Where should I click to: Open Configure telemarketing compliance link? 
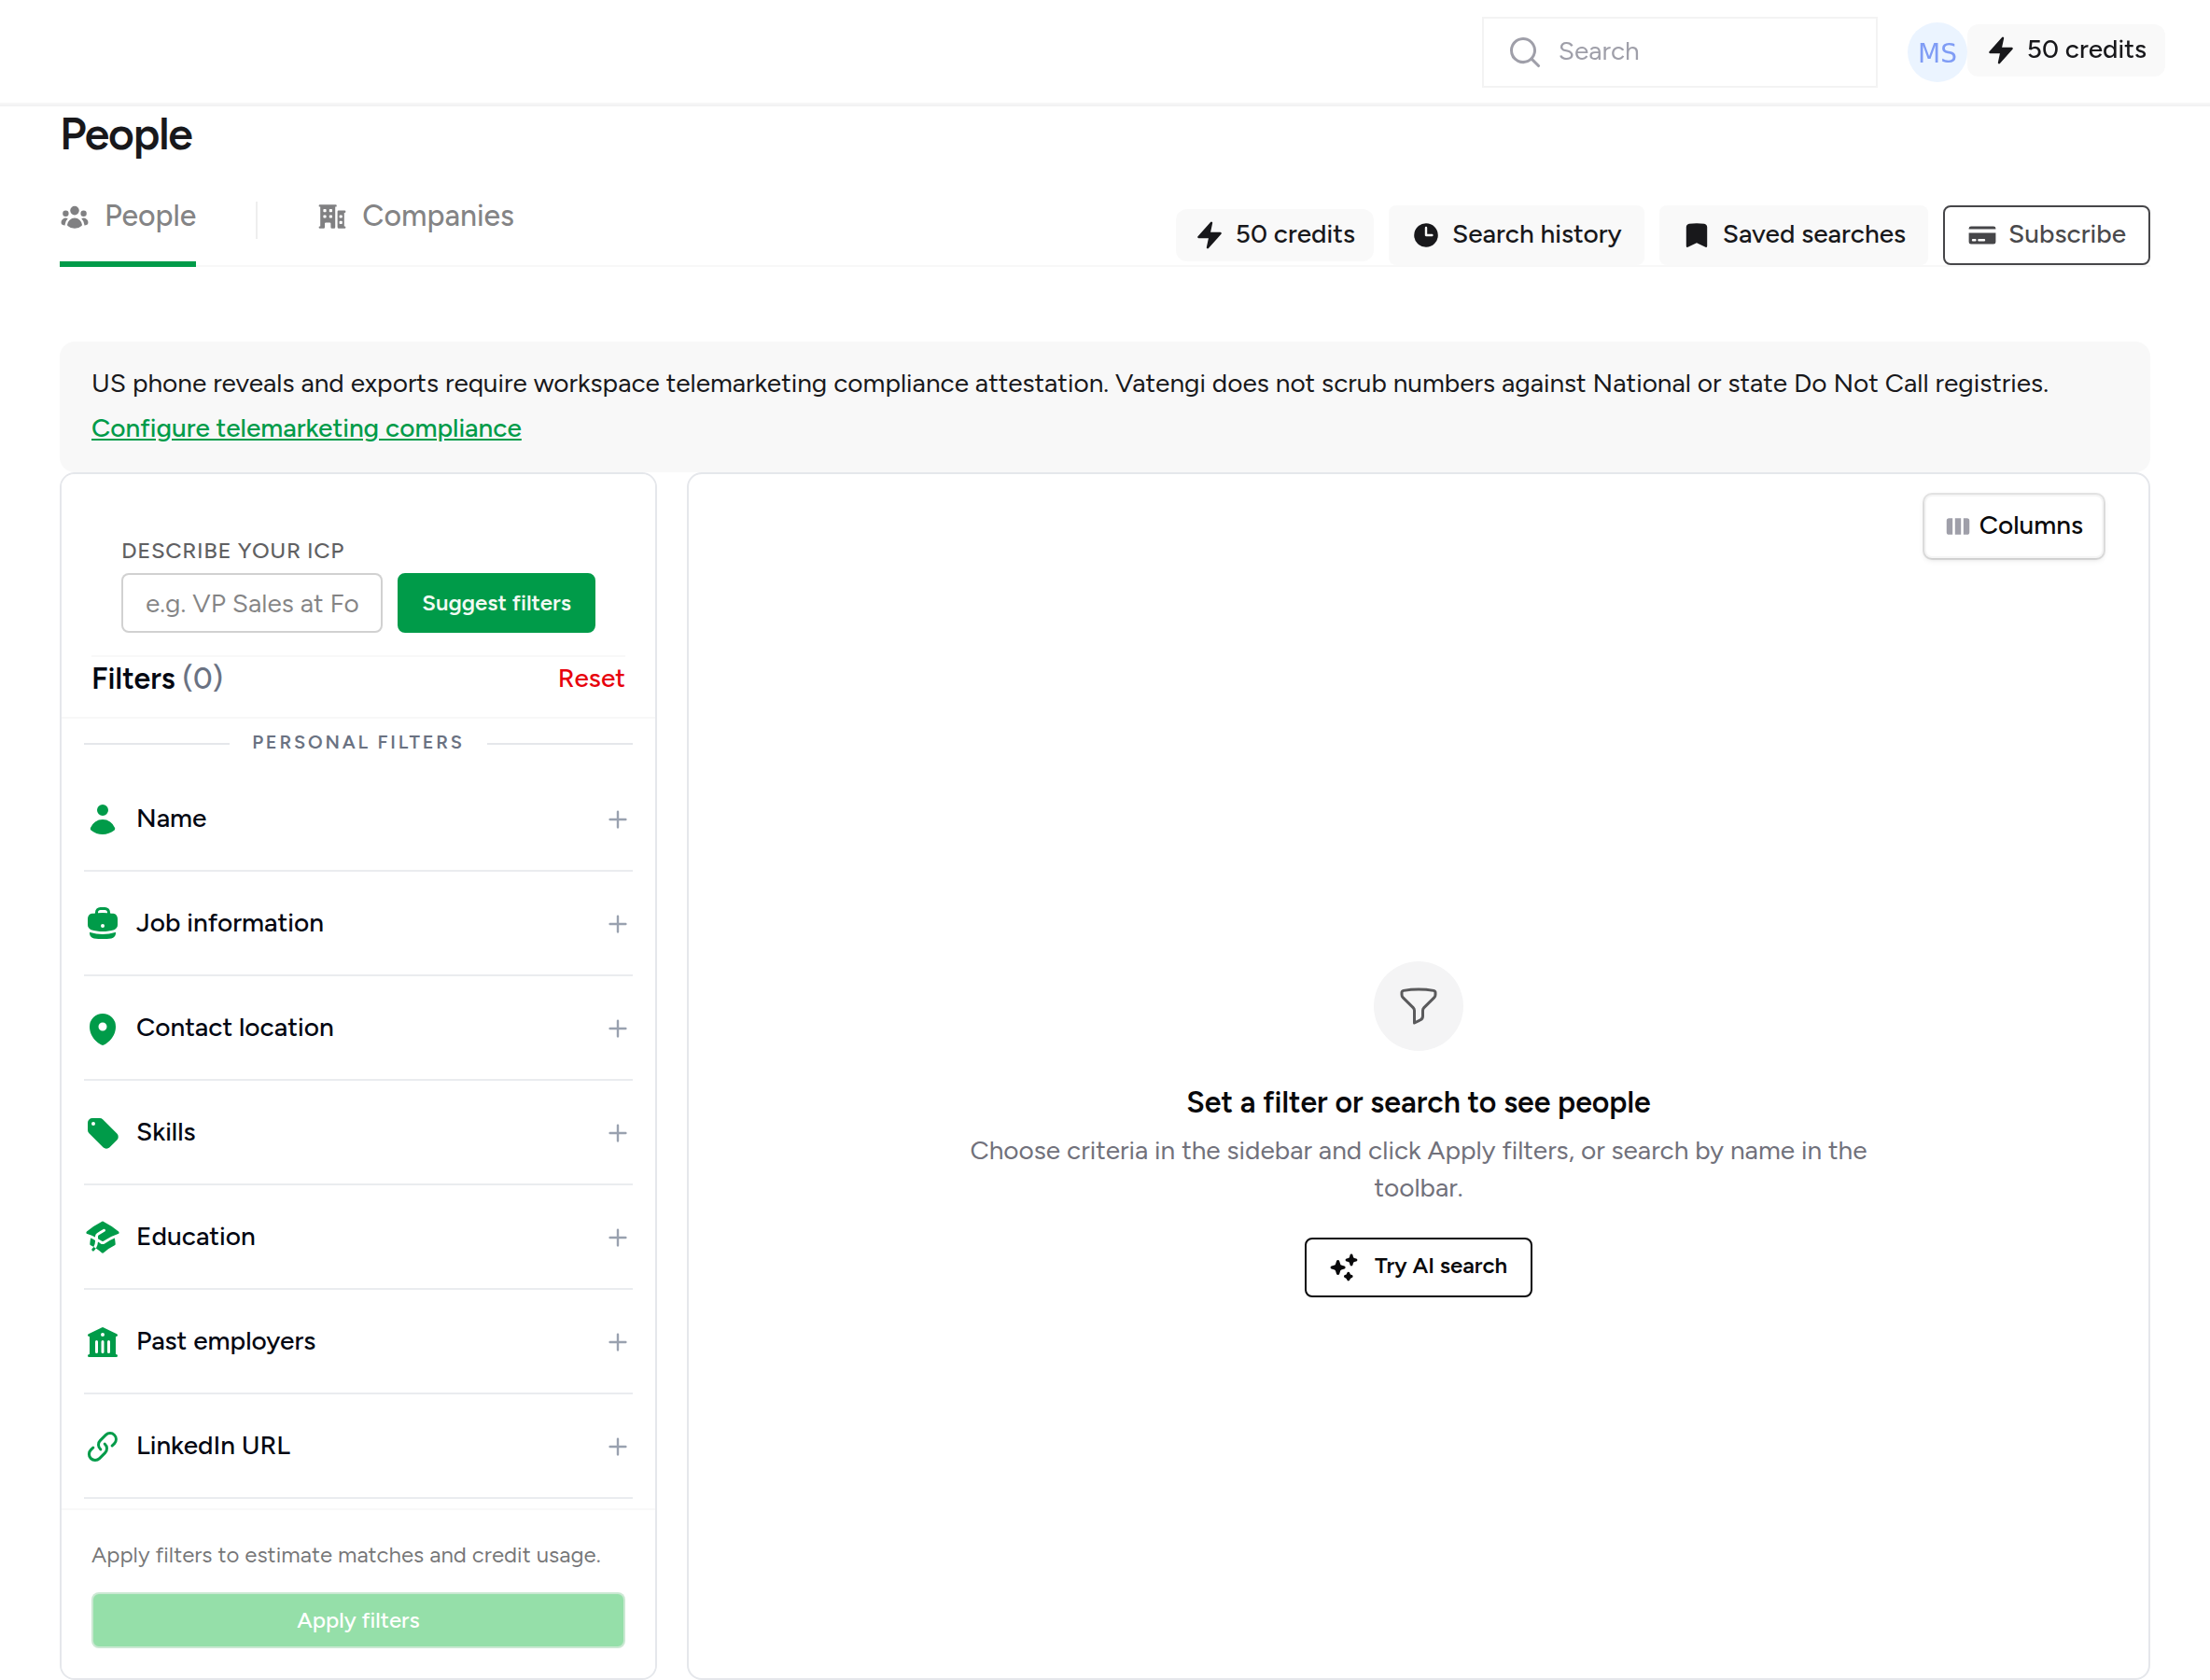[306, 428]
